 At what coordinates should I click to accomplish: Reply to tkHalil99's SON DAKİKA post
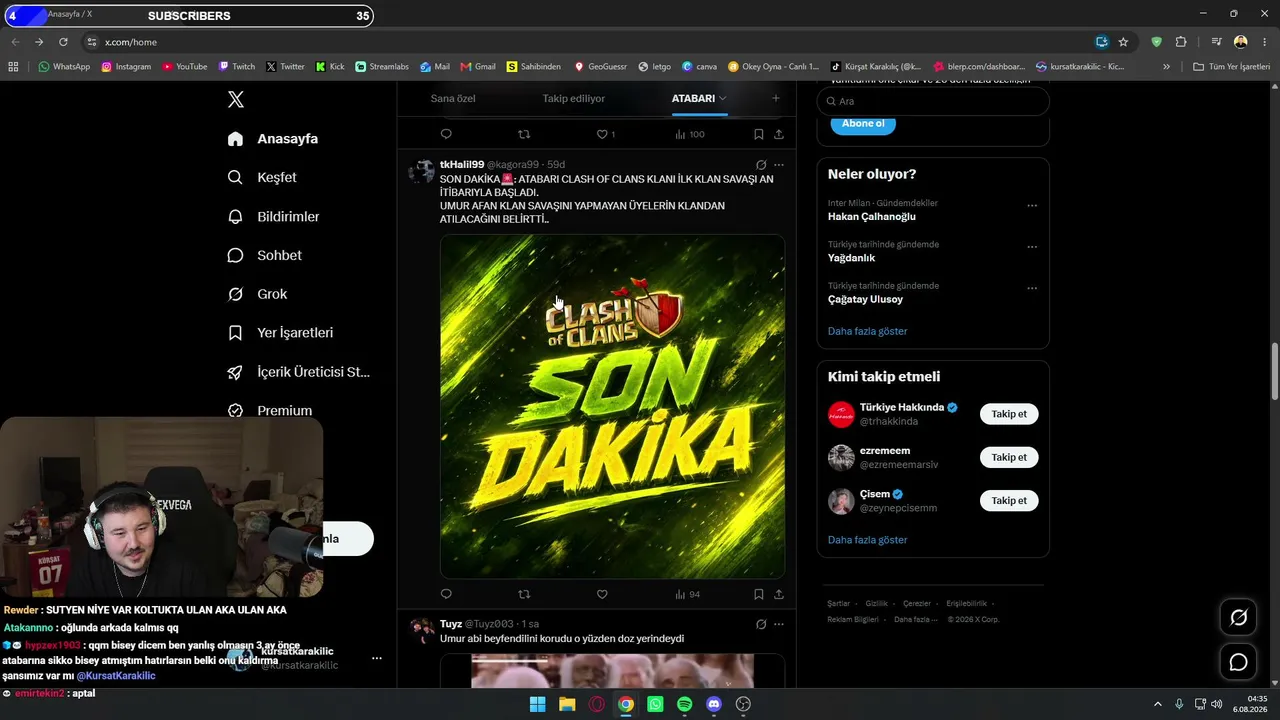[x=446, y=594]
